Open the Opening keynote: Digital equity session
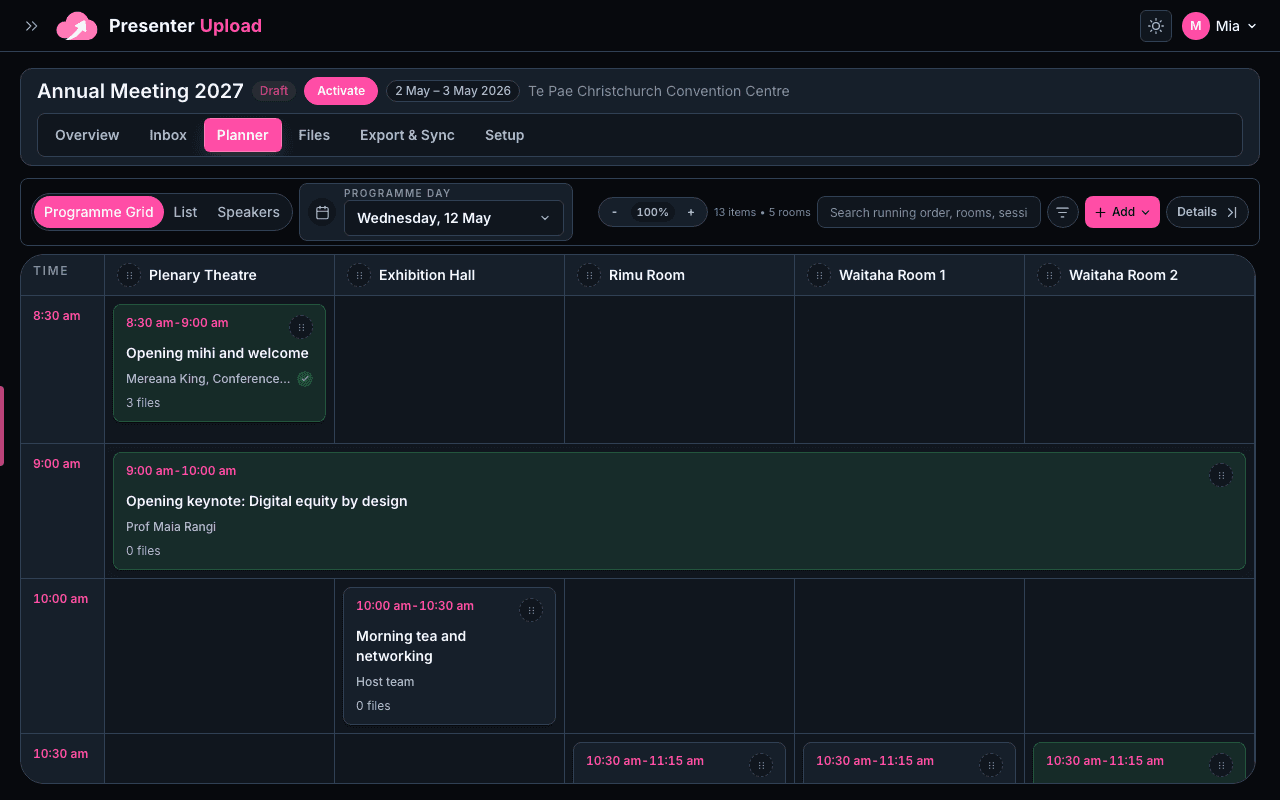Image resolution: width=1280 pixels, height=800 pixels. tap(679, 511)
